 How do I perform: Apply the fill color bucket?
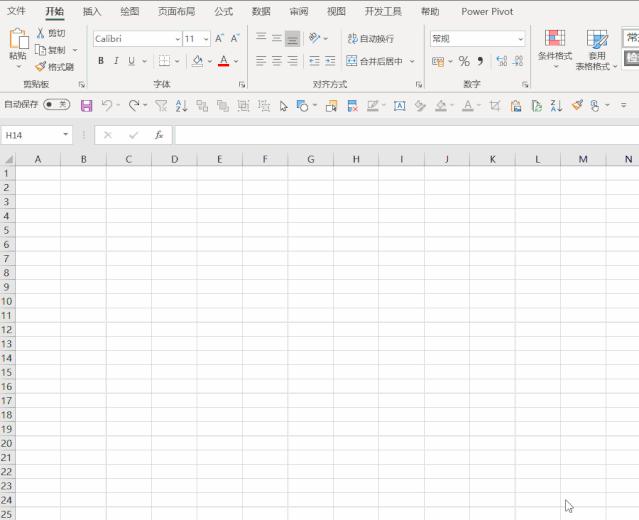click(198, 61)
